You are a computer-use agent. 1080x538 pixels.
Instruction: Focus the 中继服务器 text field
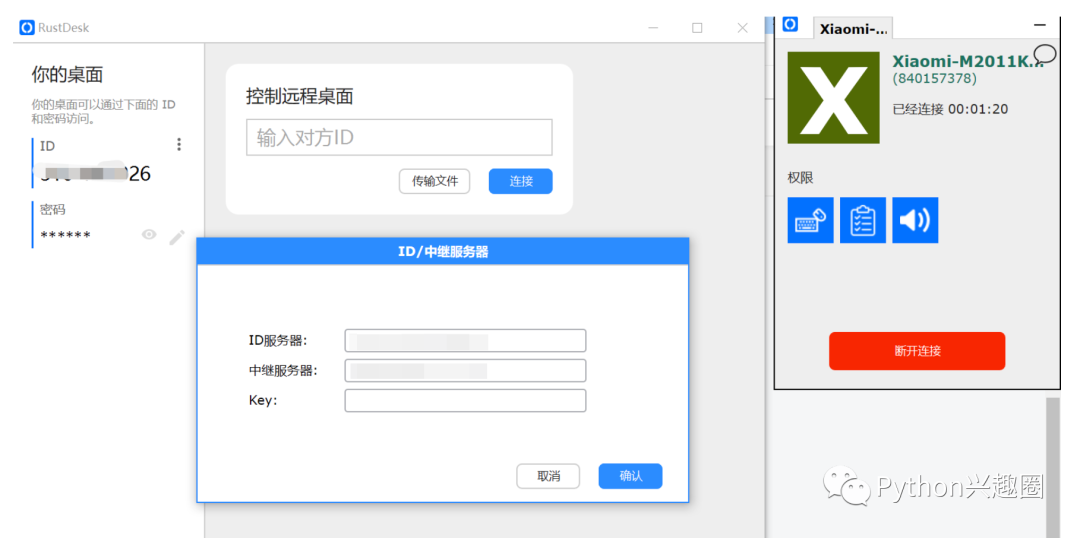point(466,371)
